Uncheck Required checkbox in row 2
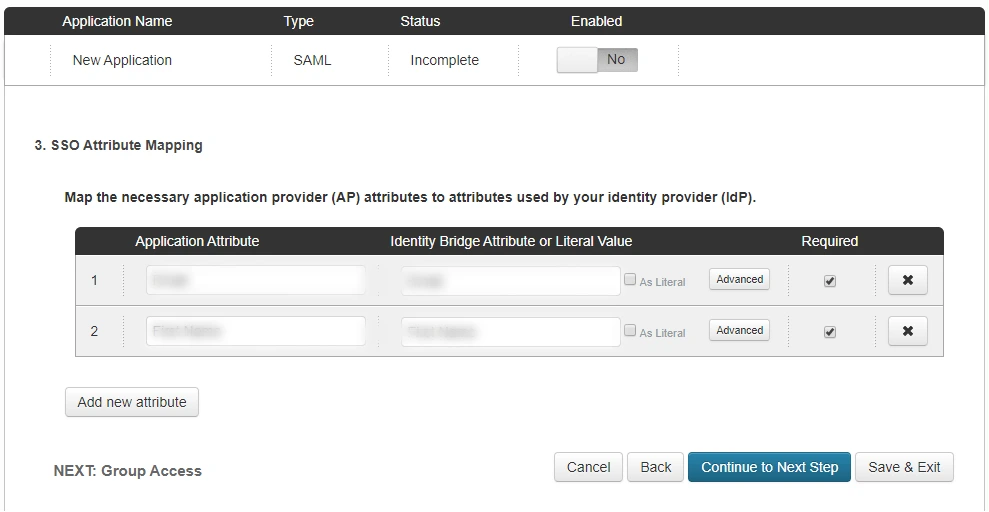 [830, 331]
